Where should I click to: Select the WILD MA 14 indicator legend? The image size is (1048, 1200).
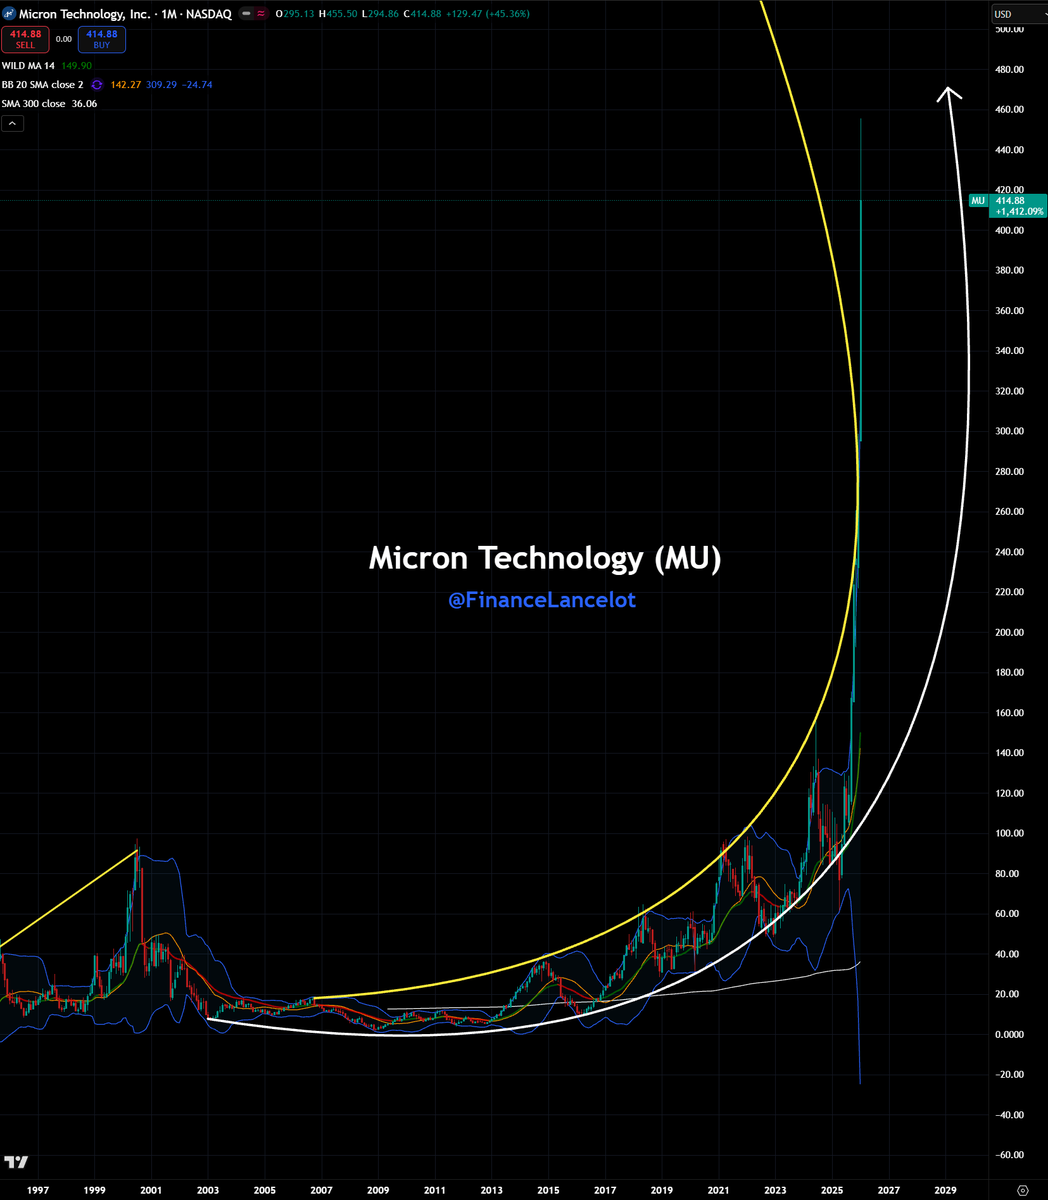click(x=28, y=65)
